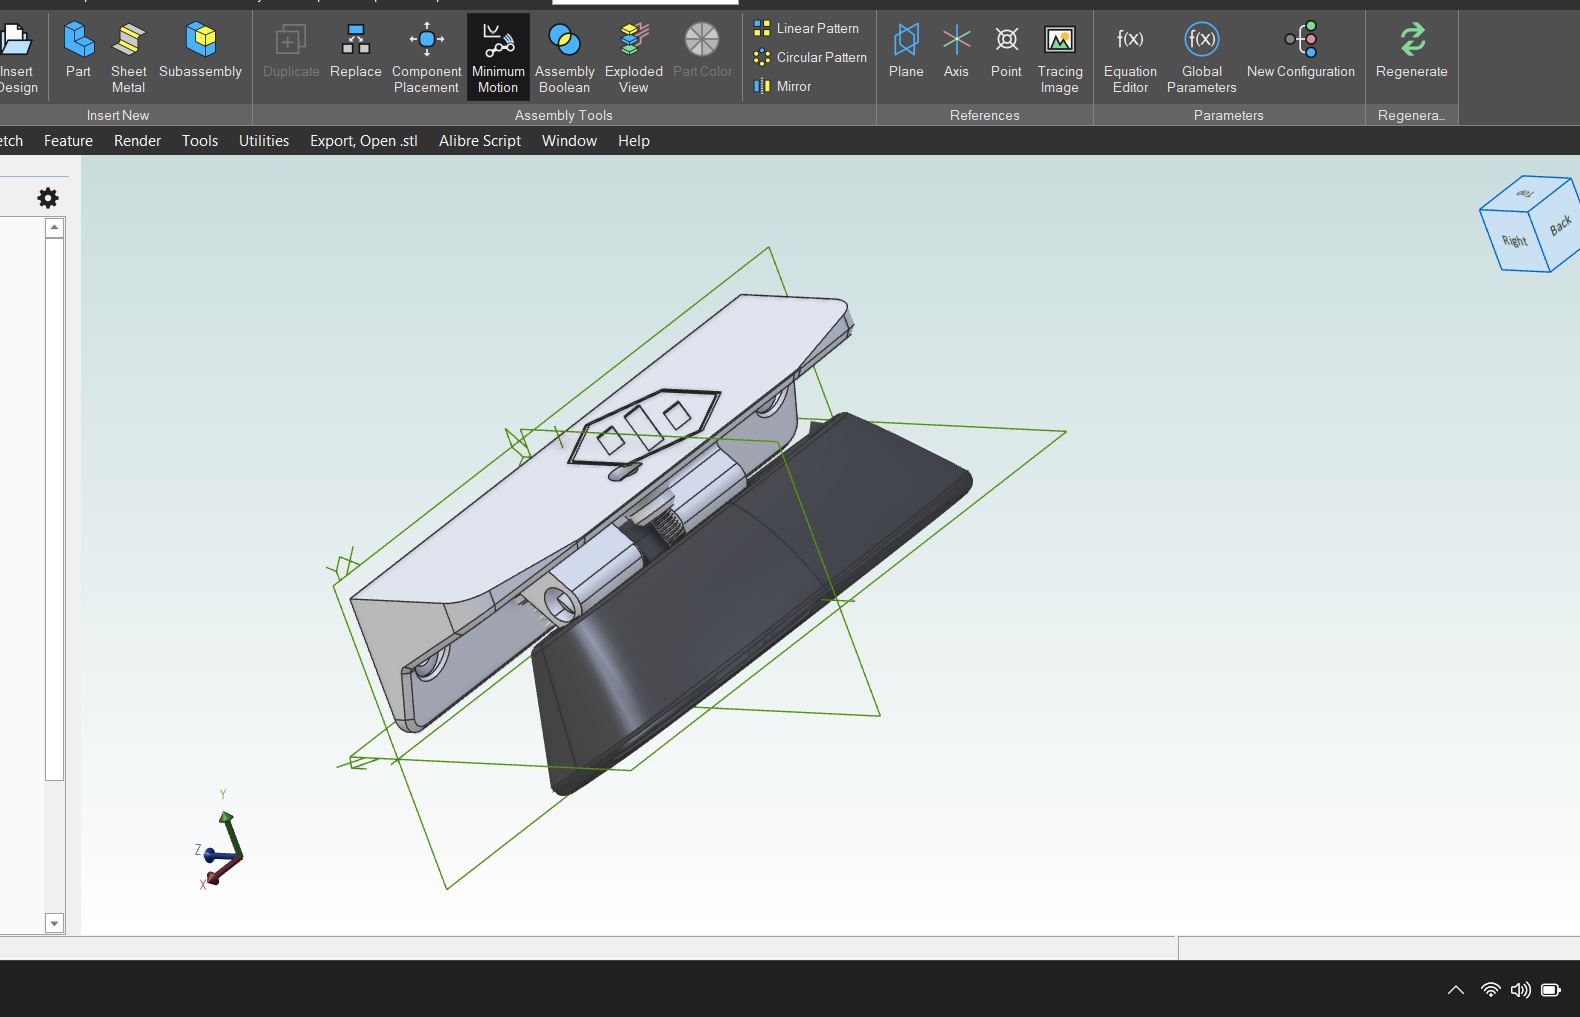The height and width of the screenshot is (1017, 1580).
Task: Open the Utilities menu
Action: point(264,141)
